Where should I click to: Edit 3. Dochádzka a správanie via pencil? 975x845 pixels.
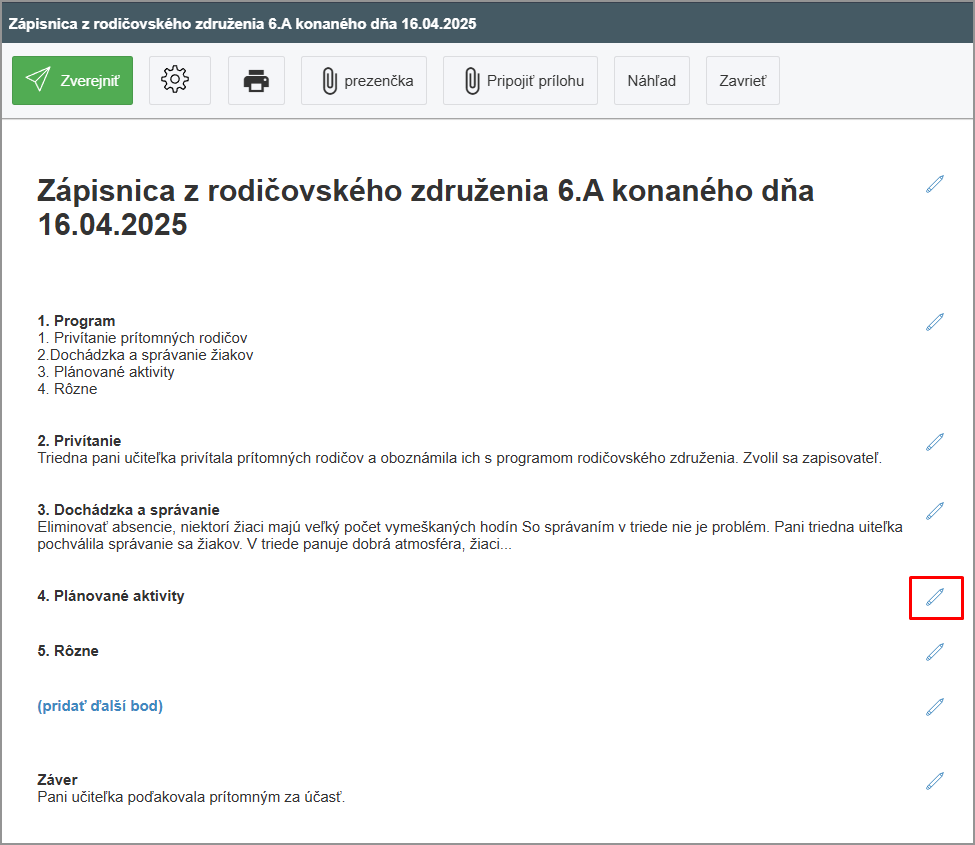pyautogui.click(x=935, y=511)
